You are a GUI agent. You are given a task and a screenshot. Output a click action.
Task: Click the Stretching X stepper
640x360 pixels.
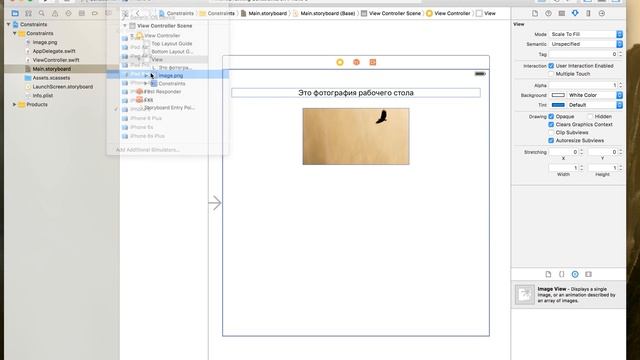click(581, 152)
